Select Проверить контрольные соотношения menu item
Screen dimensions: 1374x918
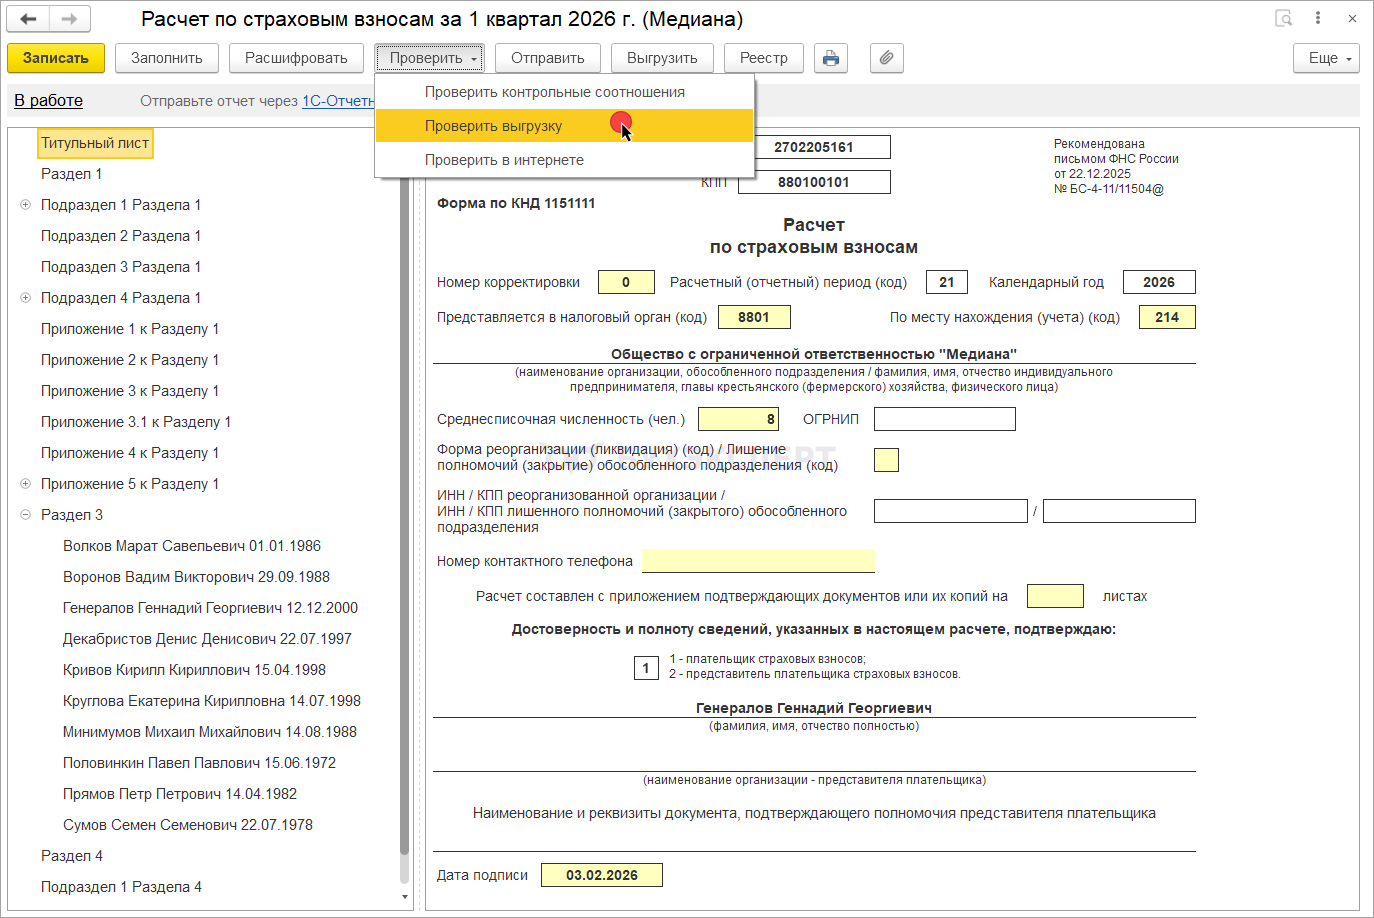[554, 92]
